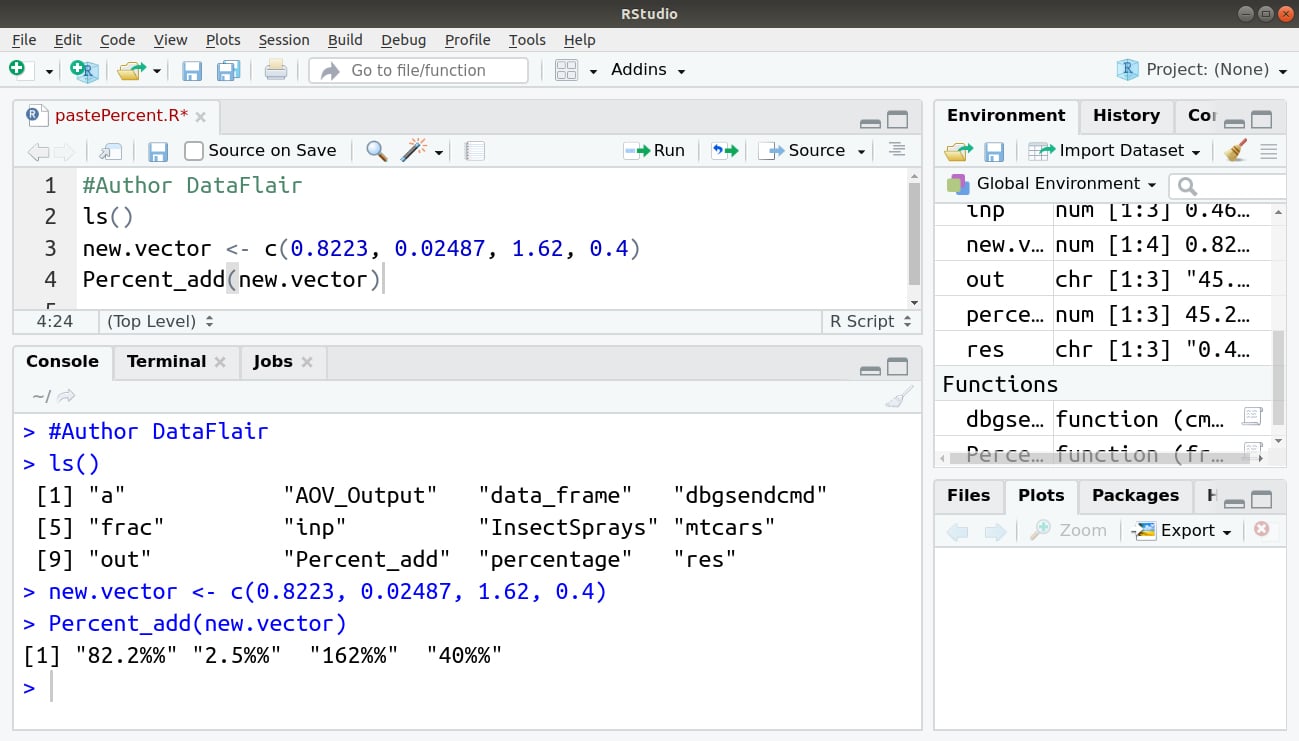The width and height of the screenshot is (1299, 741).
Task: Switch to the Terminal tab
Action: 167,361
